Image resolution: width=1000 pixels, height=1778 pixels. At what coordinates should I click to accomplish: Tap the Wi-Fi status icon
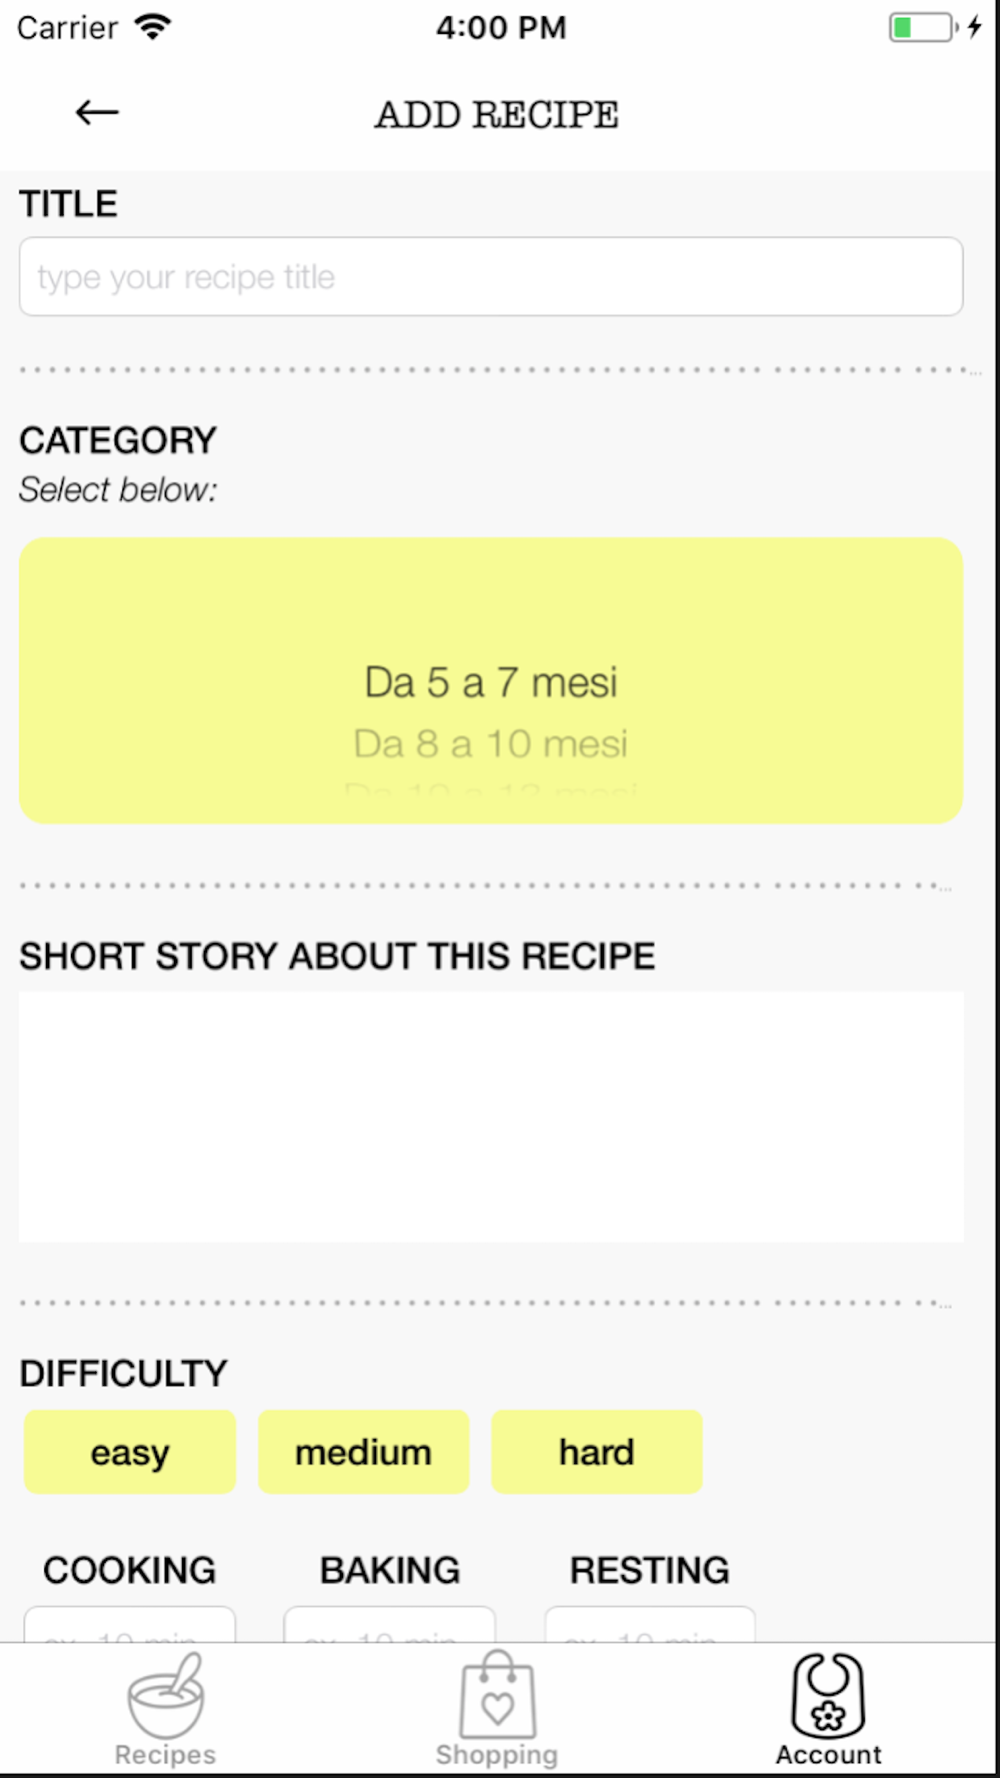point(153,27)
